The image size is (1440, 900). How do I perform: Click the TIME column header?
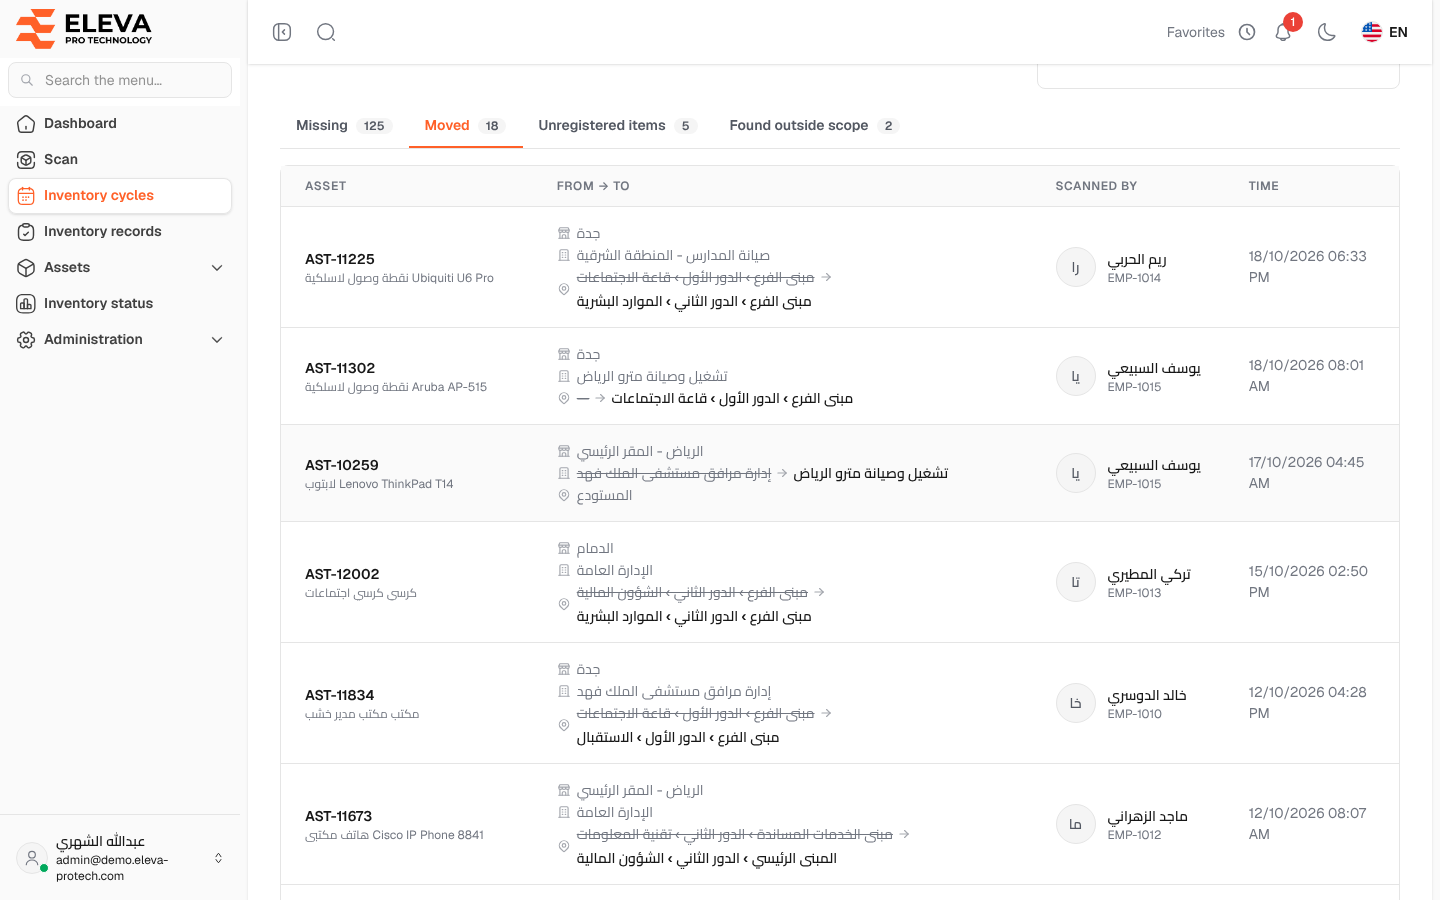click(1263, 186)
